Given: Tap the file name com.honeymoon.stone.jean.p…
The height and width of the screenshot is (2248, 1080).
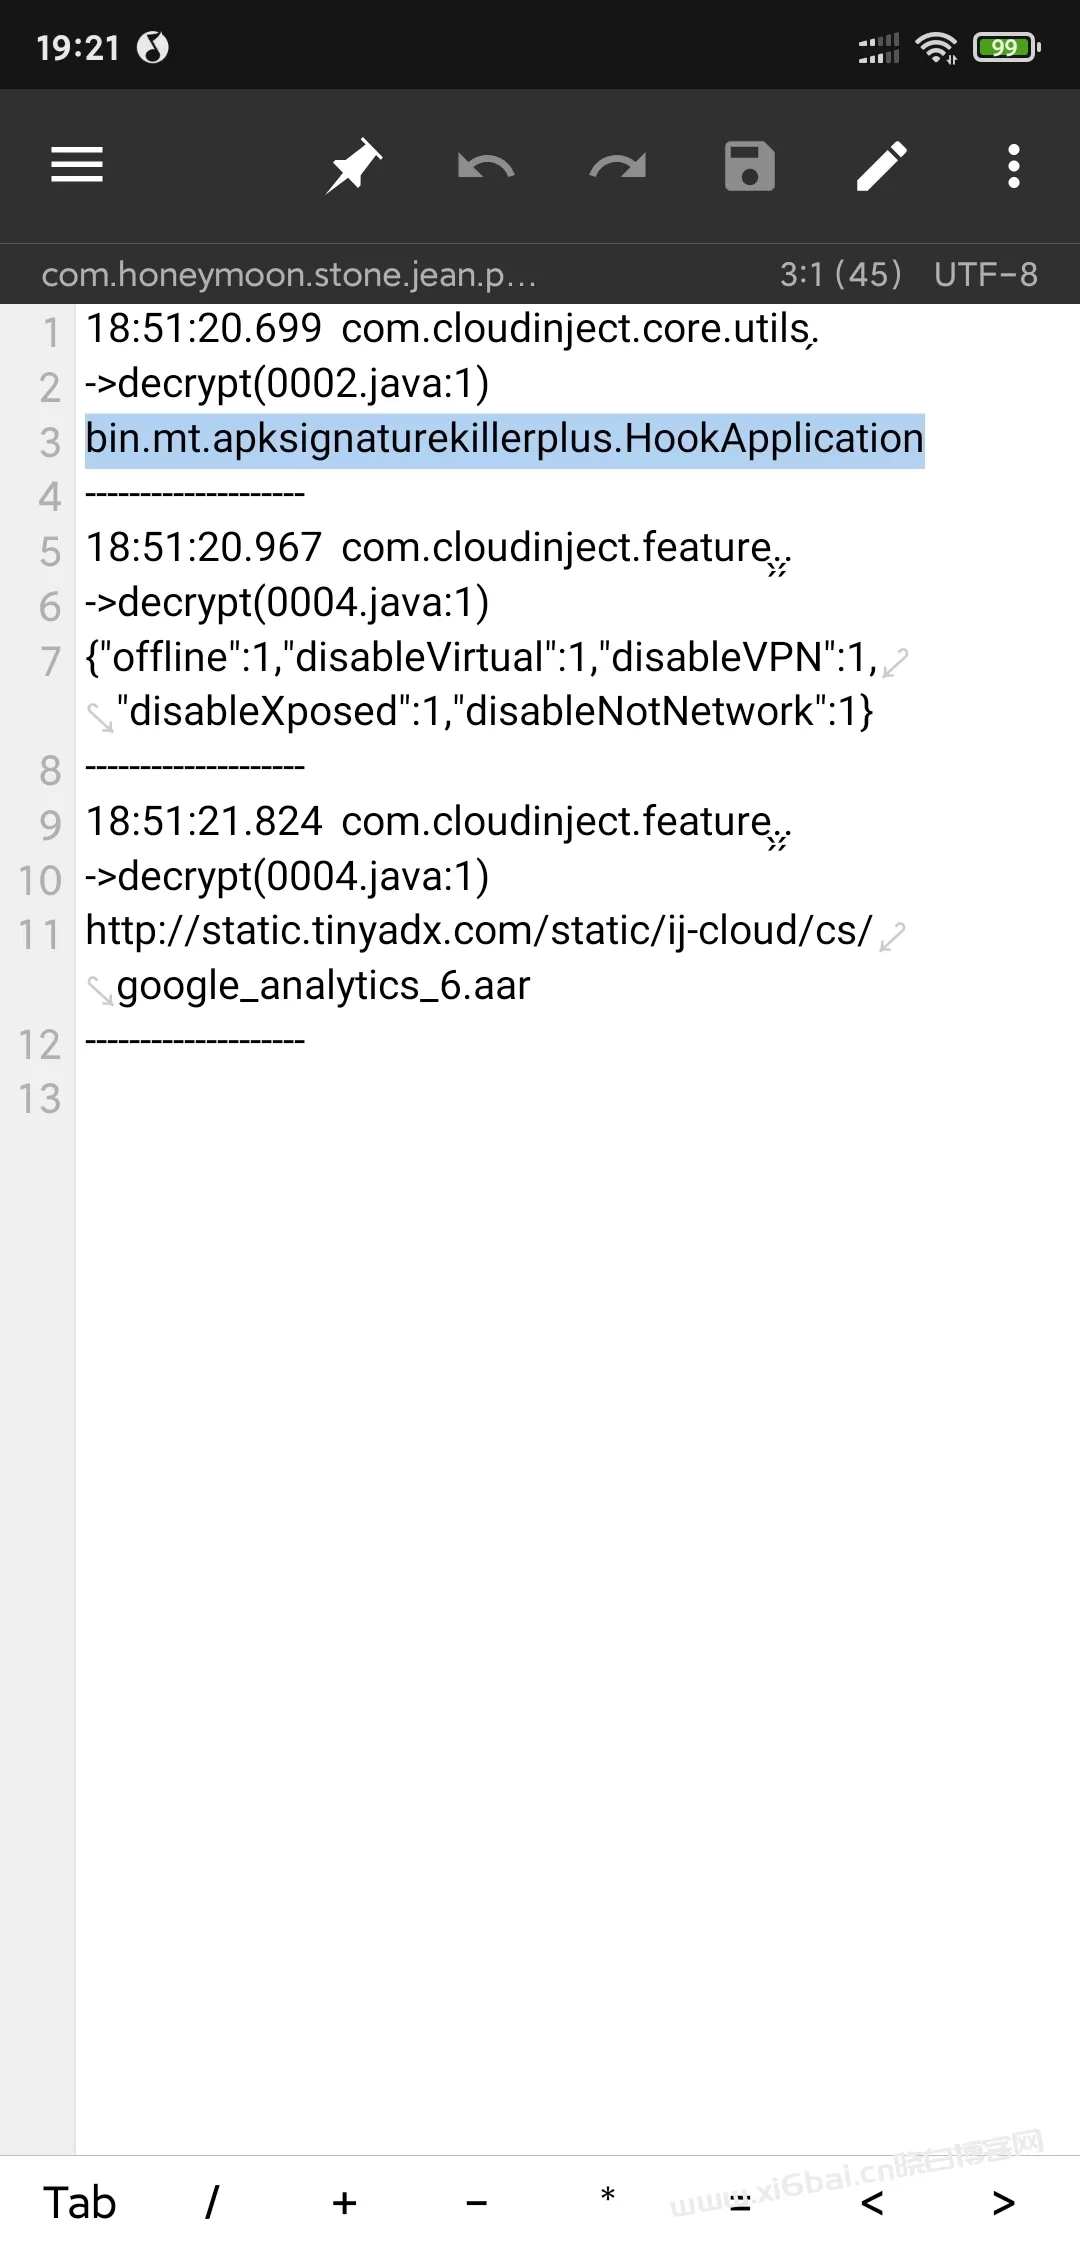Looking at the screenshot, I should click(x=289, y=274).
